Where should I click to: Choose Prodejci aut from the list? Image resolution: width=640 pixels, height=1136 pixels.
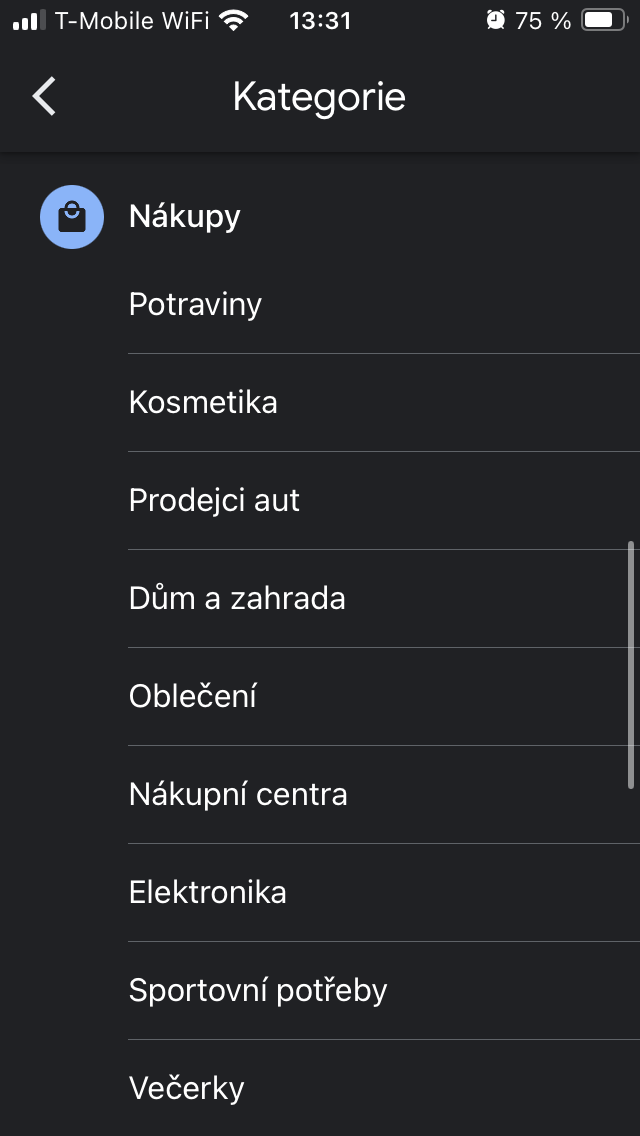click(x=214, y=500)
